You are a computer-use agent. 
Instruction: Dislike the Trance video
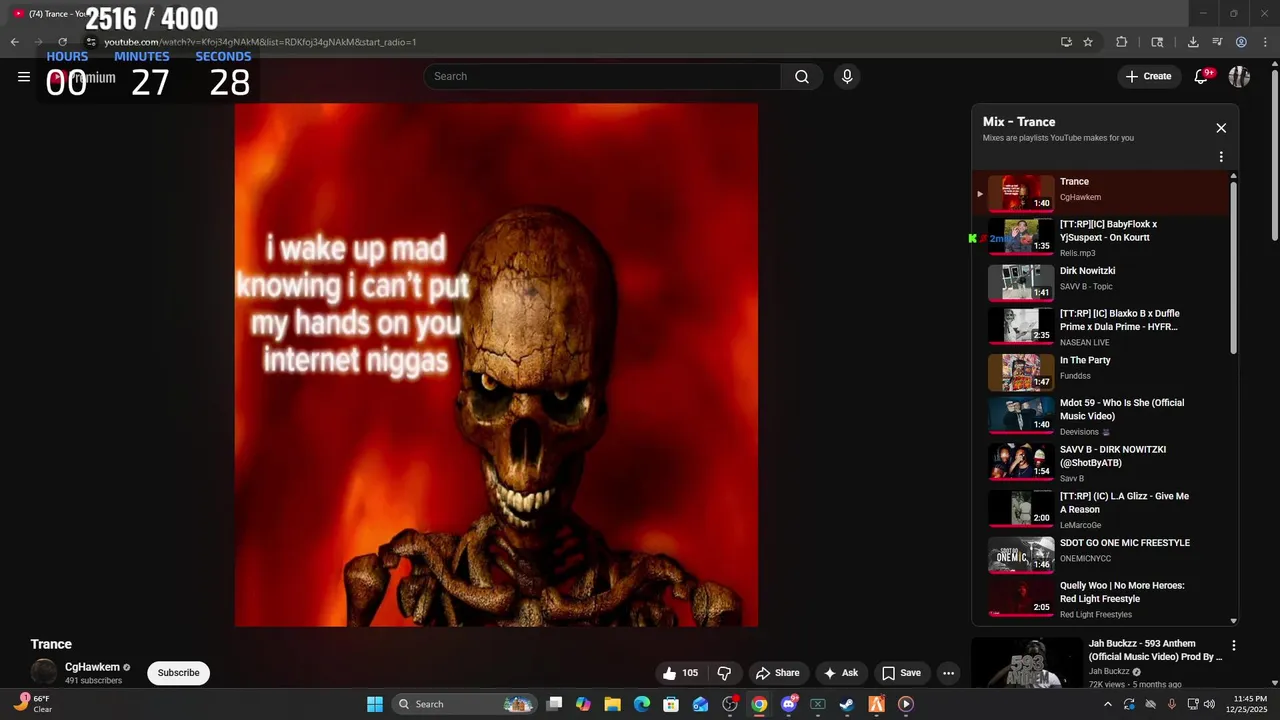click(x=724, y=673)
